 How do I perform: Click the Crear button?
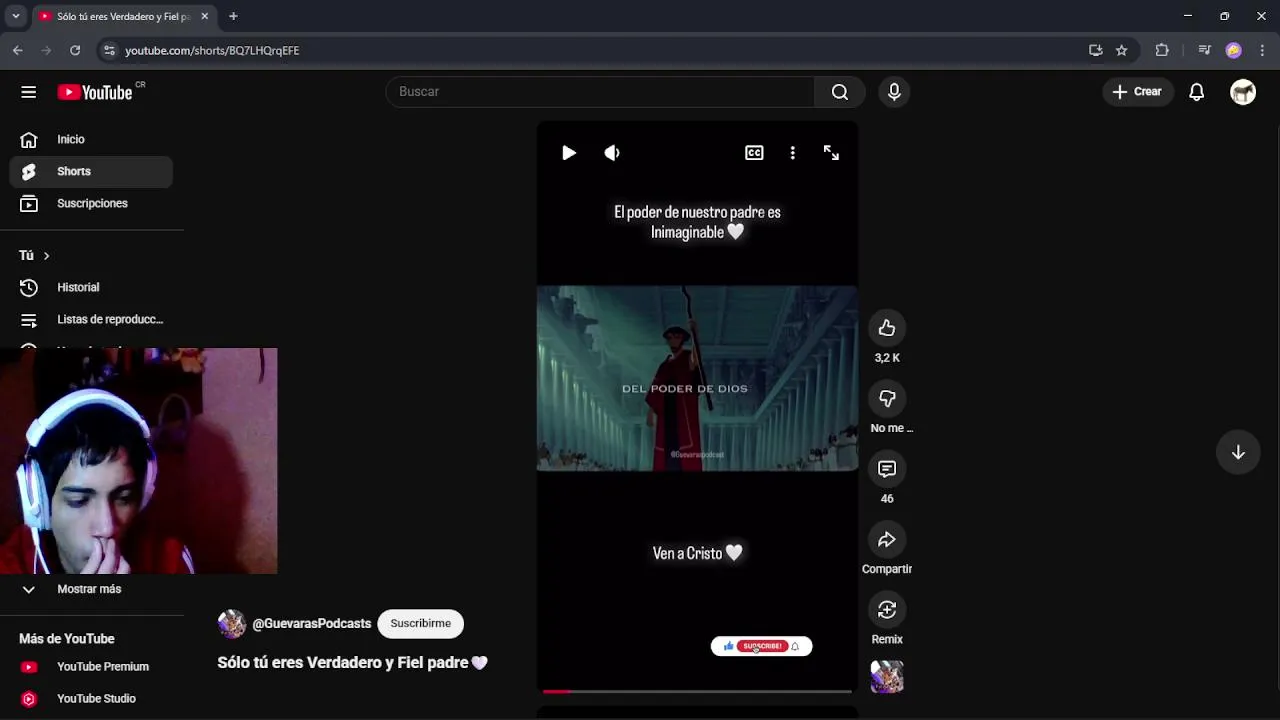coord(1137,92)
